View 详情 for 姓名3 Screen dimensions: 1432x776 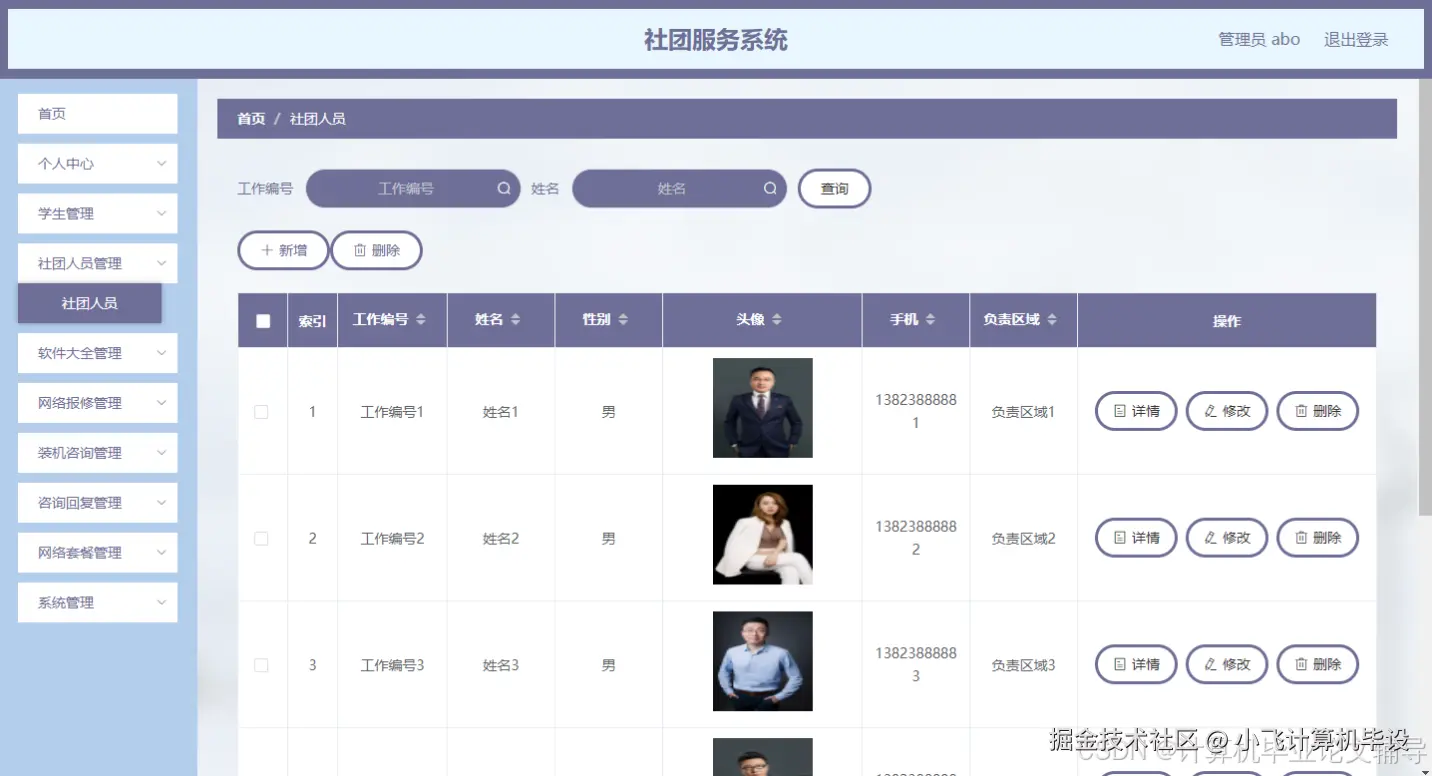click(1136, 665)
